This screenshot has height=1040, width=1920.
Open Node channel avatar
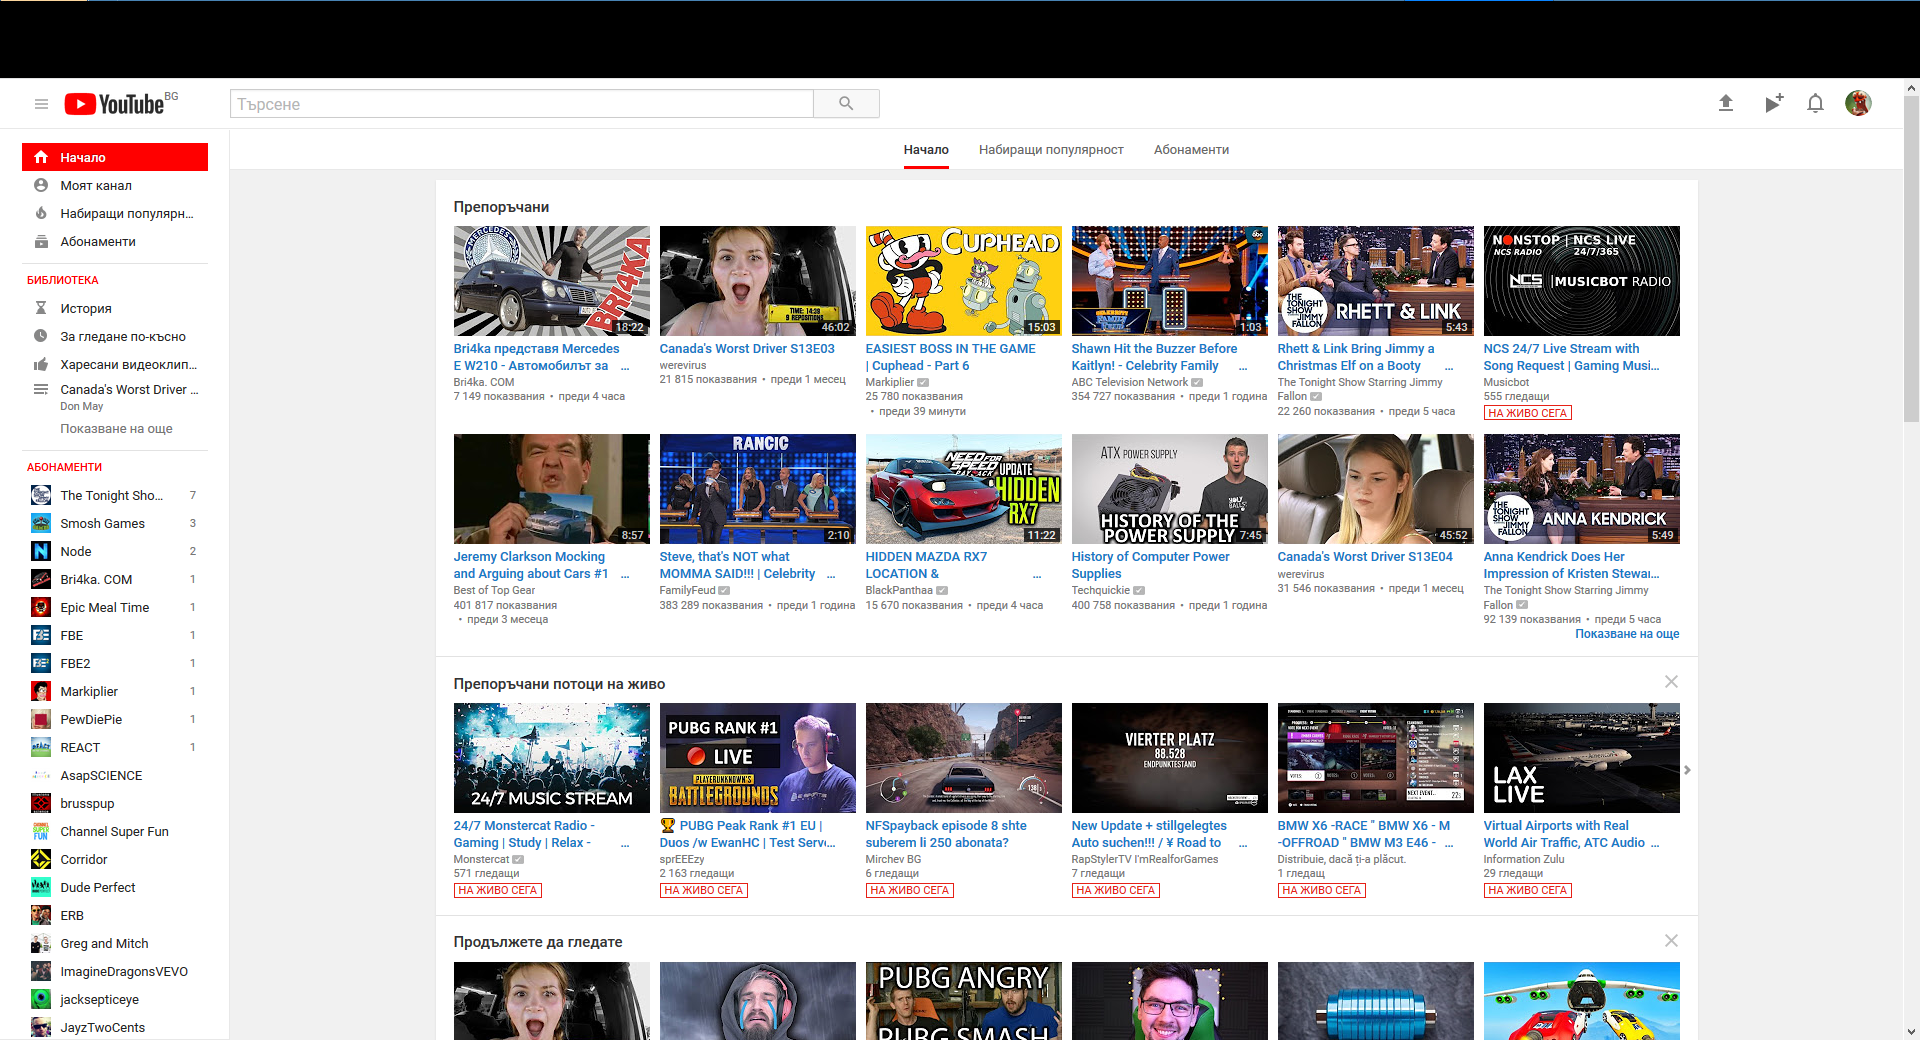(x=41, y=551)
